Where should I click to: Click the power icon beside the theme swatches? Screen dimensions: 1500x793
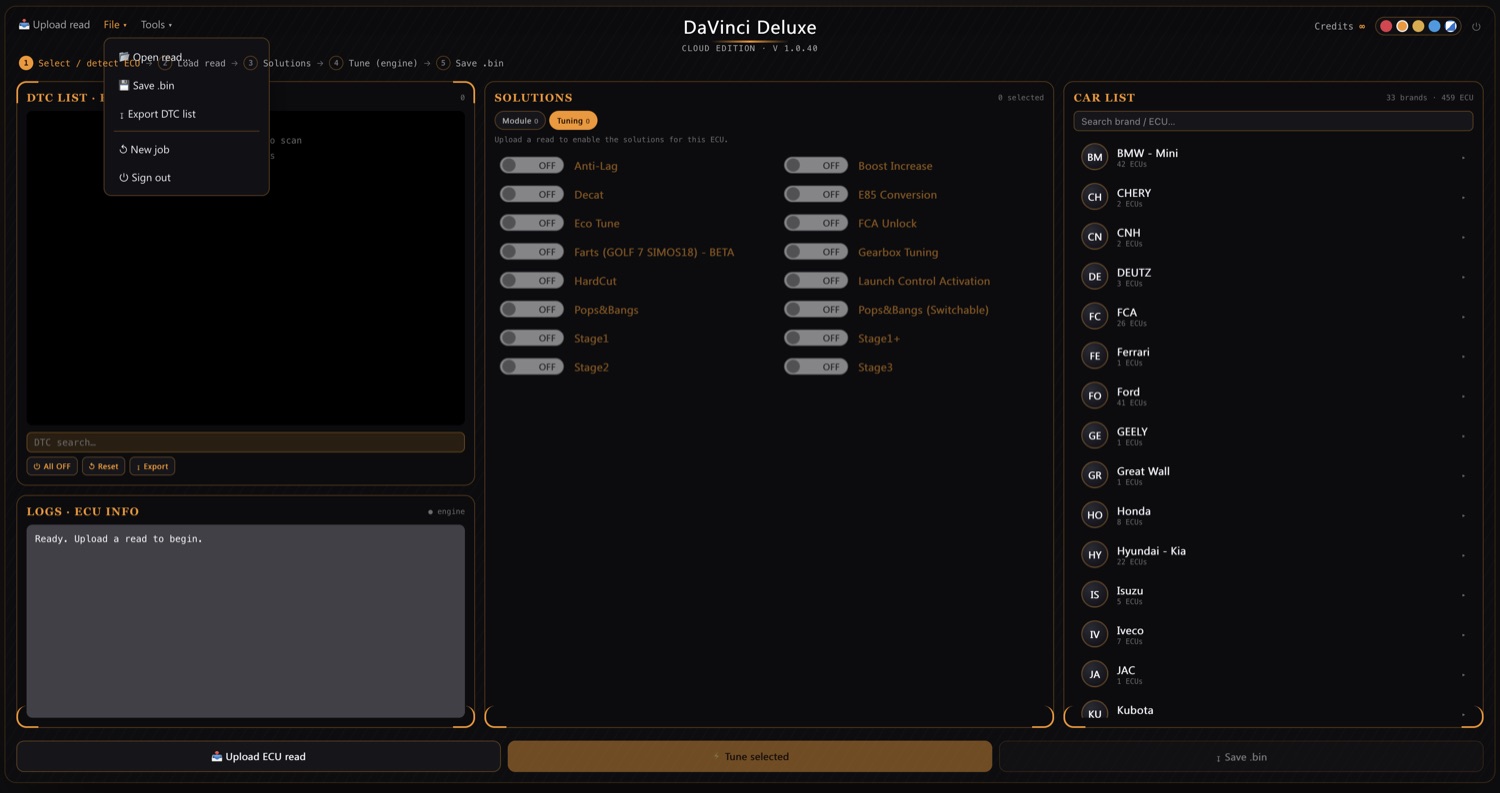click(x=1476, y=27)
